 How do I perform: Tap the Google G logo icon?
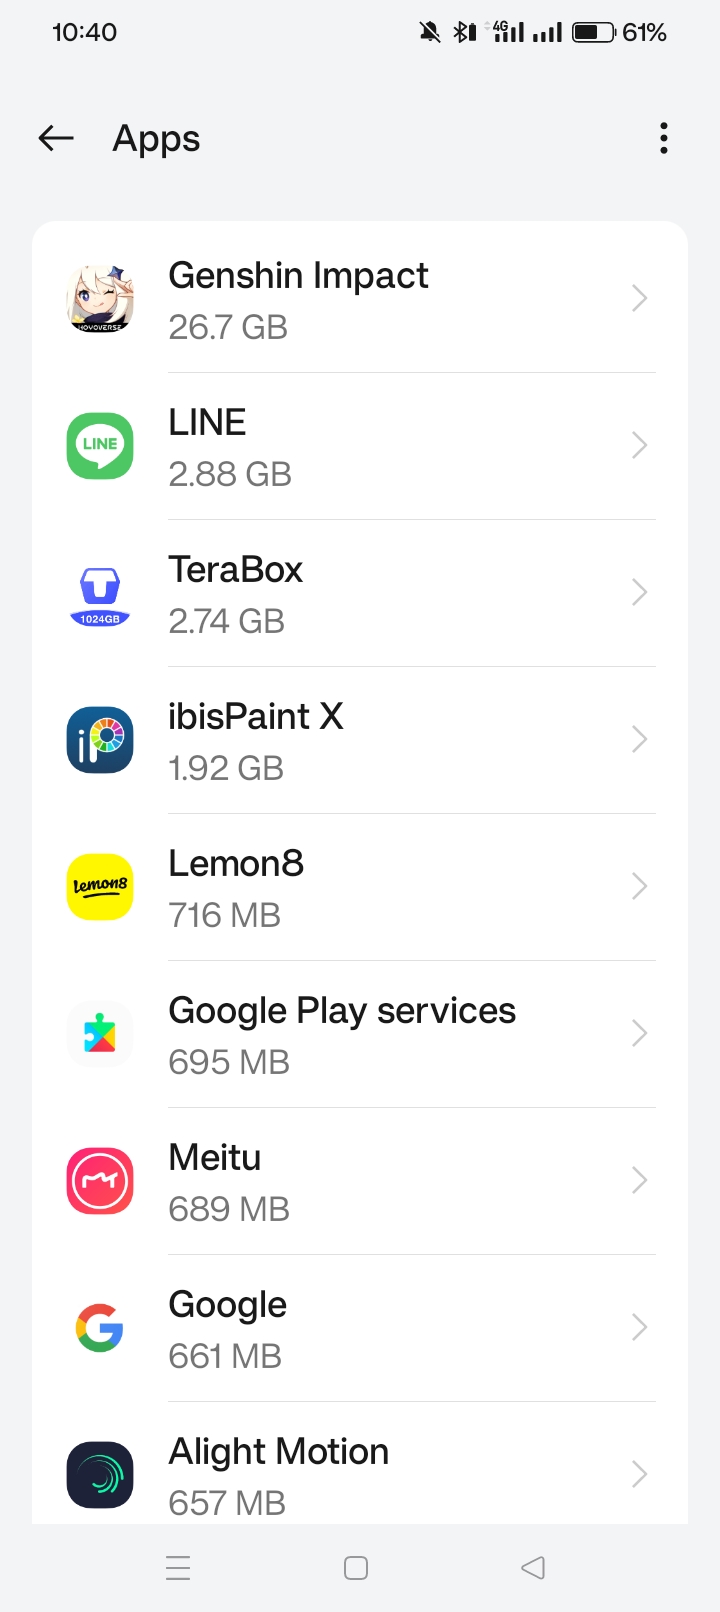tap(100, 1328)
